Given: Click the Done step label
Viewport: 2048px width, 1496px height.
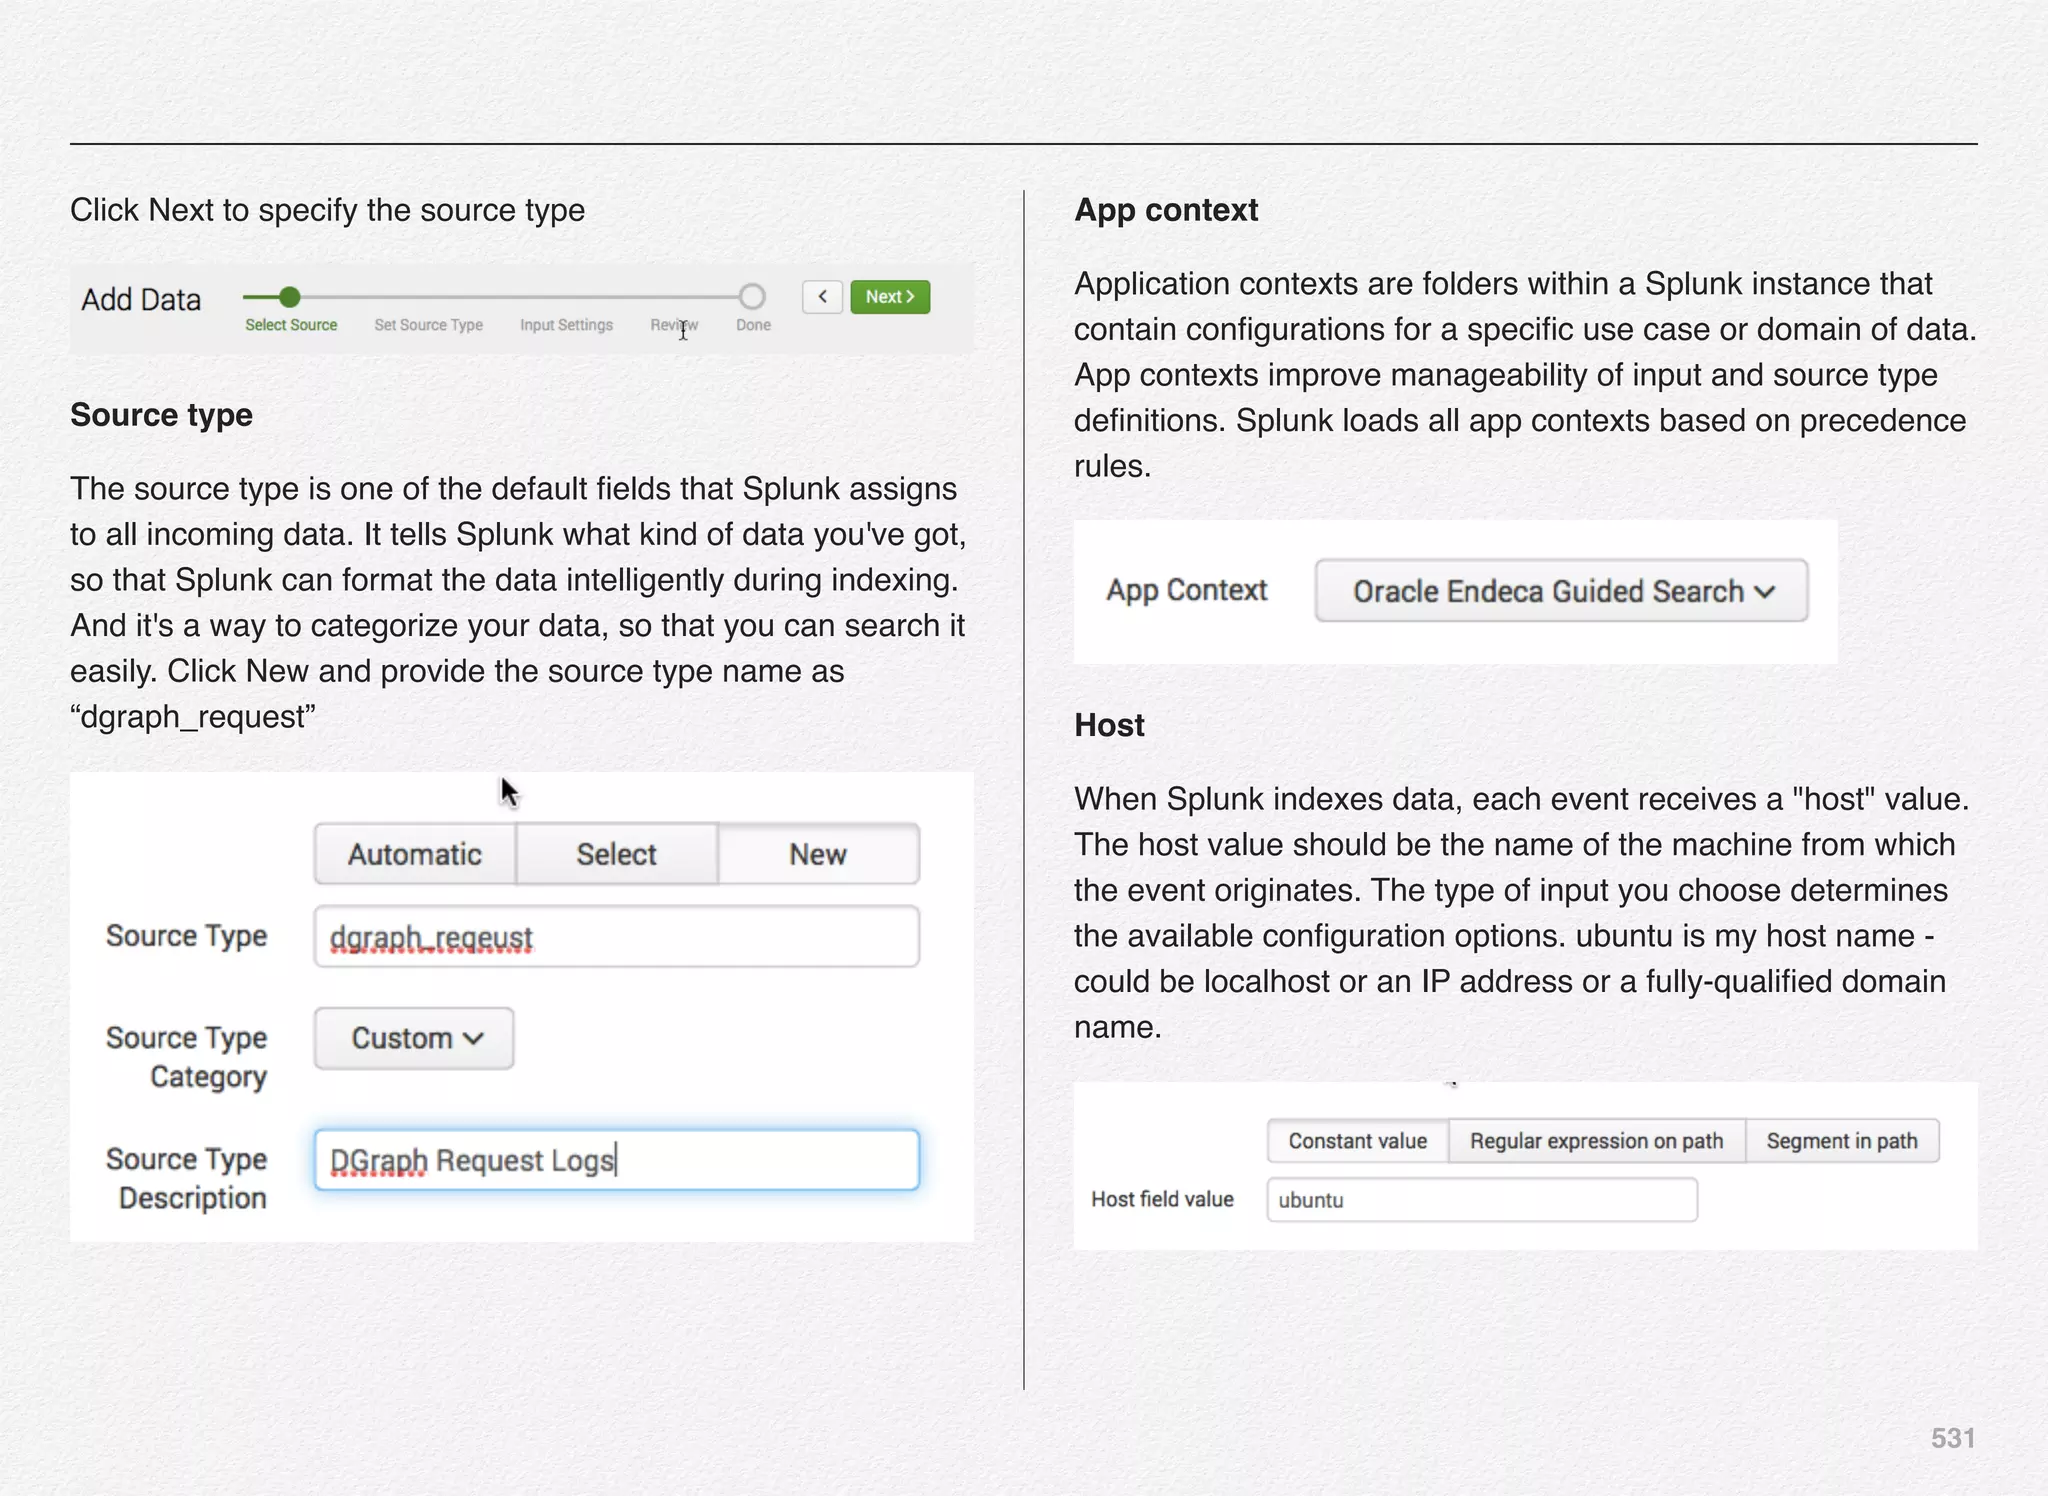Looking at the screenshot, I should 753,325.
